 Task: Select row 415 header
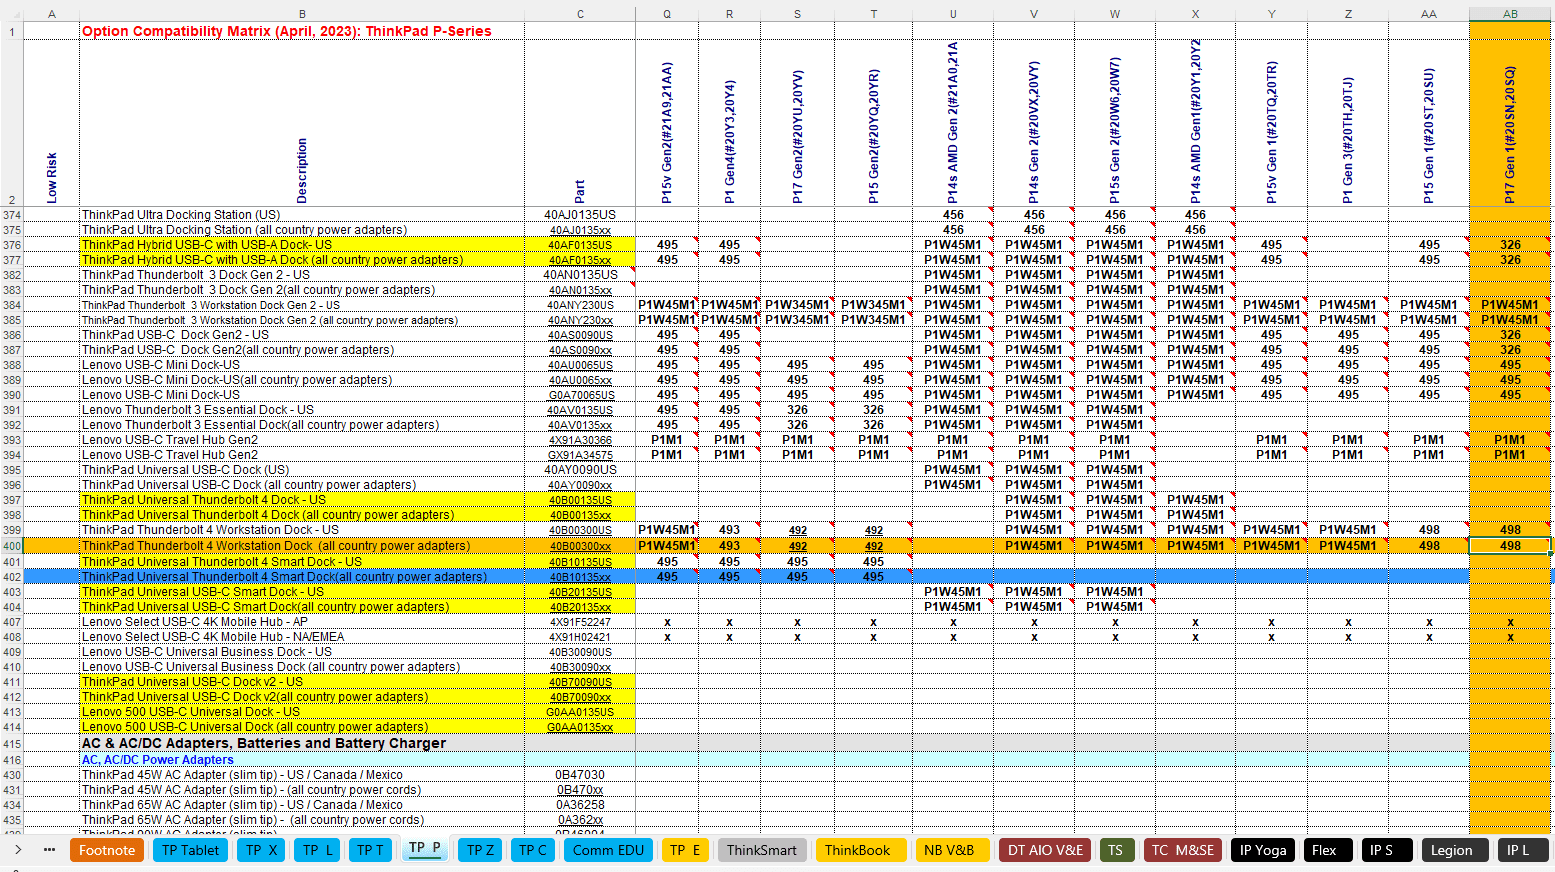tap(12, 744)
